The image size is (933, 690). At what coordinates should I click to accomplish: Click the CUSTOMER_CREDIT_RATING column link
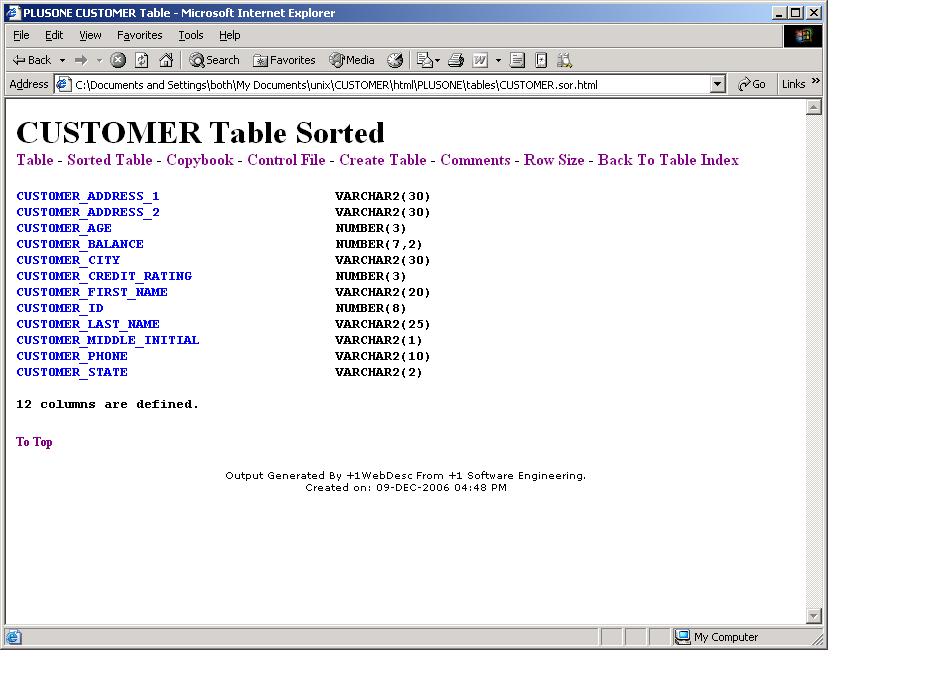click(104, 277)
